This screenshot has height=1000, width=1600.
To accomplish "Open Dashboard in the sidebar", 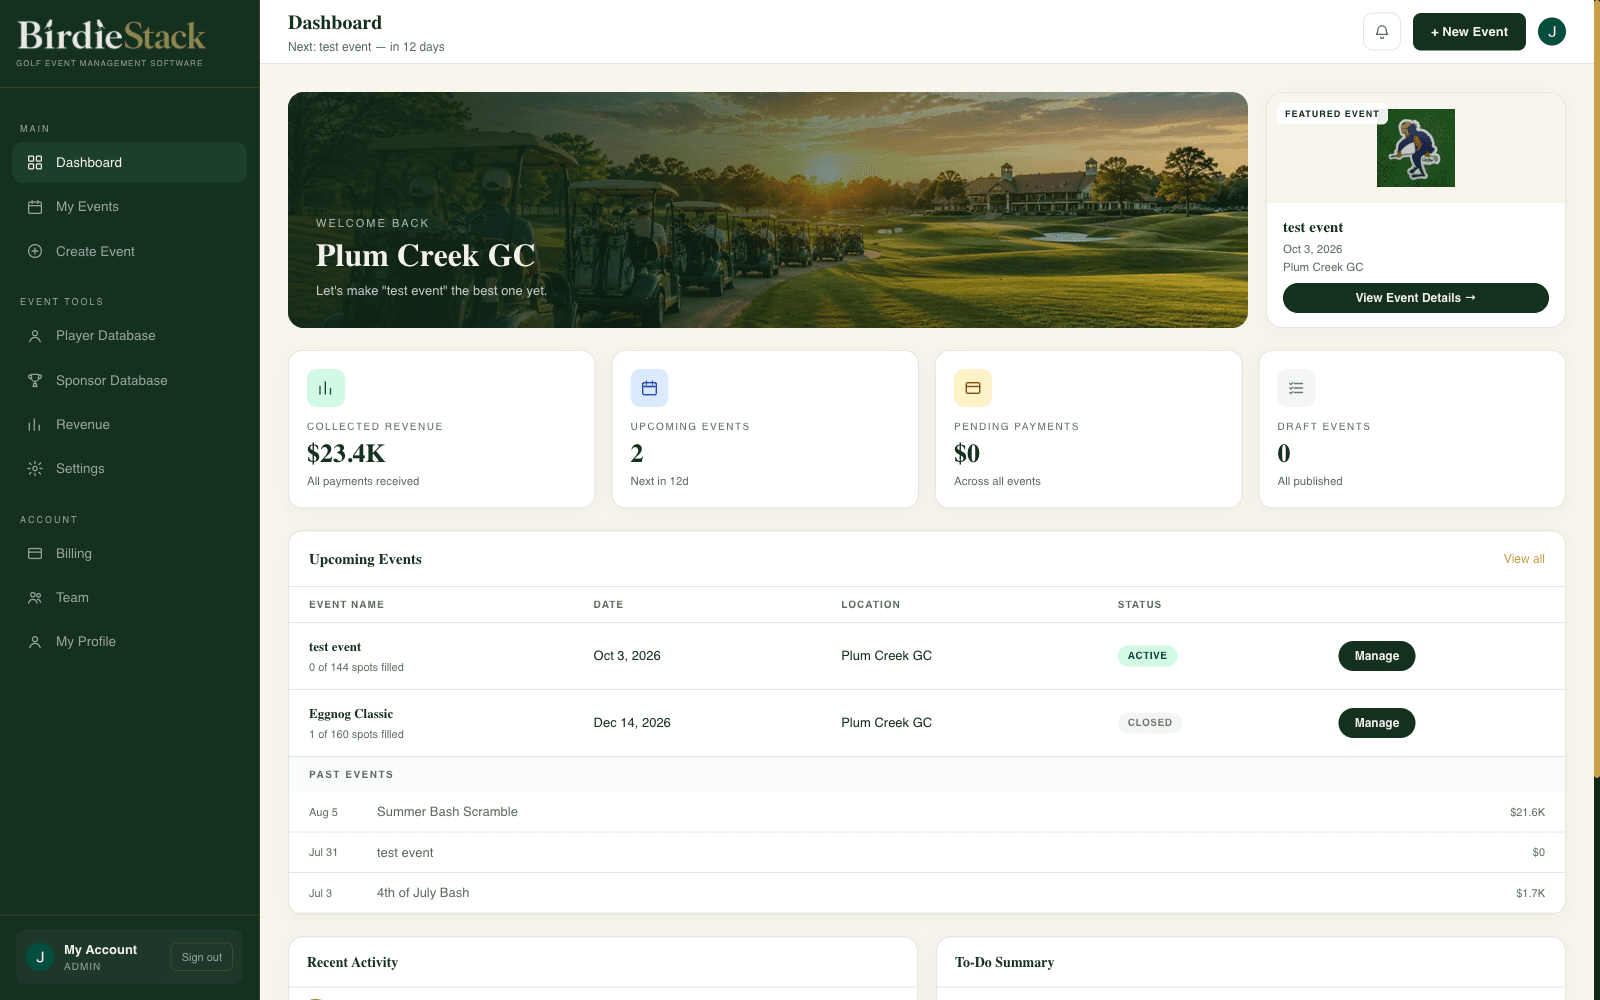I will tap(130, 162).
